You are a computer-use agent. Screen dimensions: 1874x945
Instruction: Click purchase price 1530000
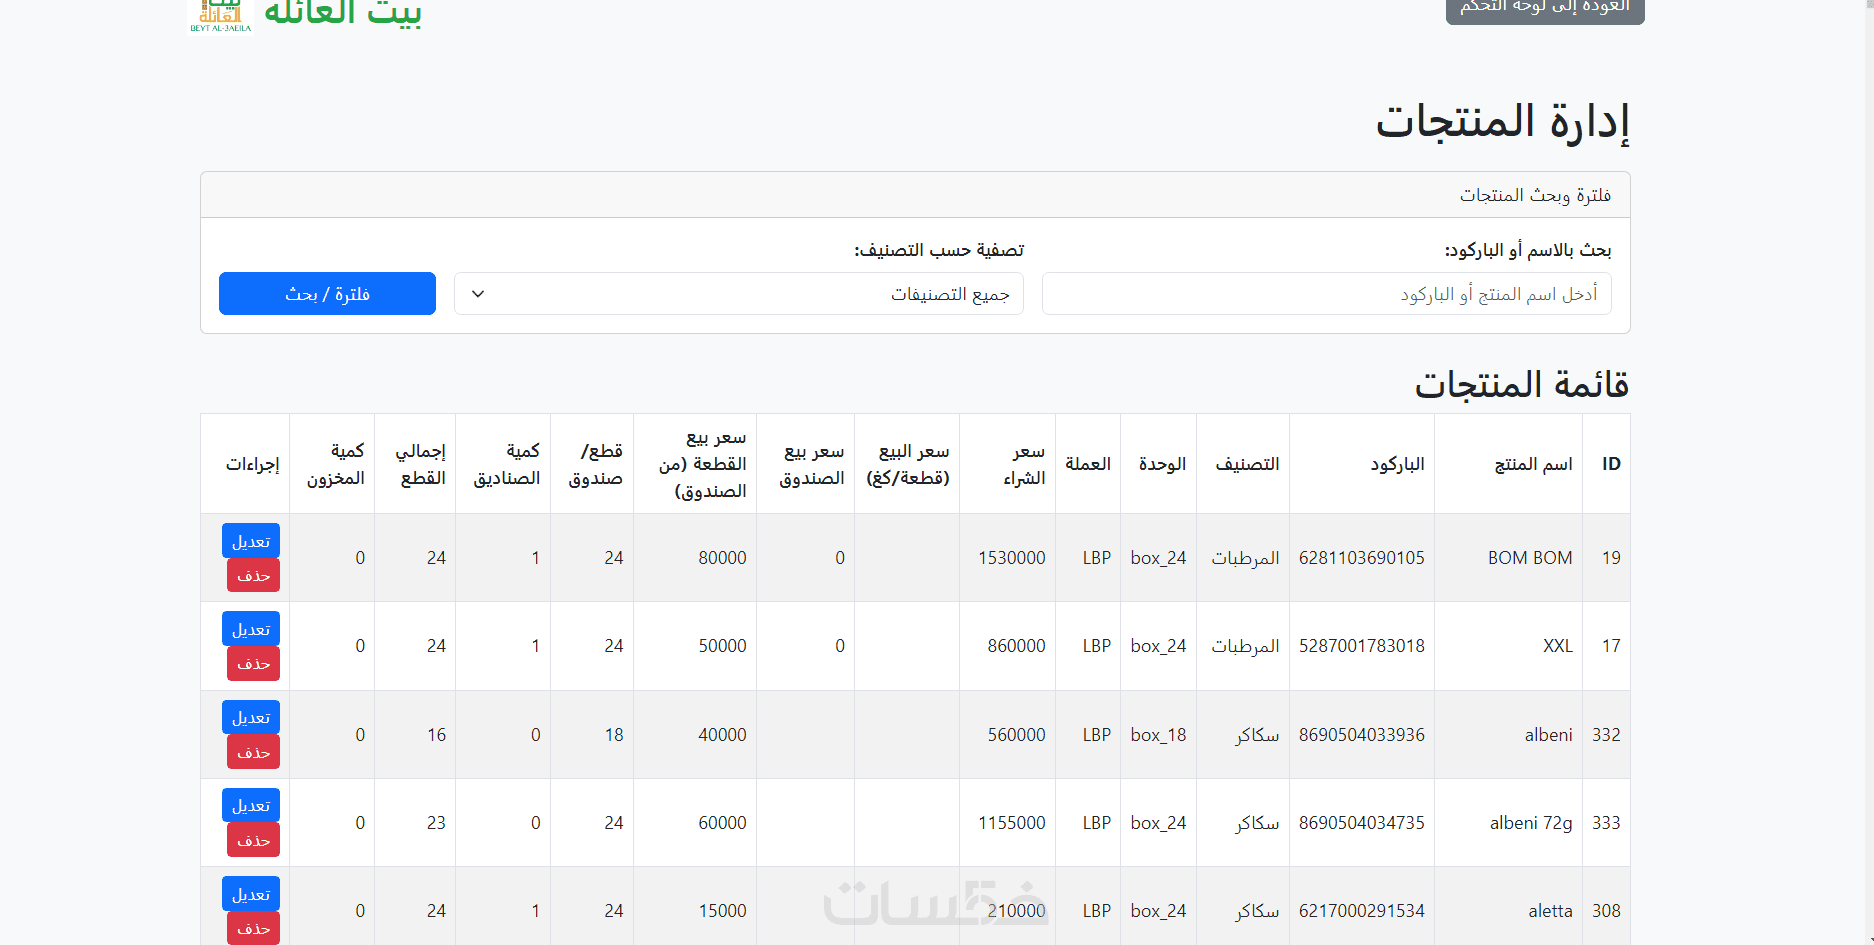click(1011, 558)
